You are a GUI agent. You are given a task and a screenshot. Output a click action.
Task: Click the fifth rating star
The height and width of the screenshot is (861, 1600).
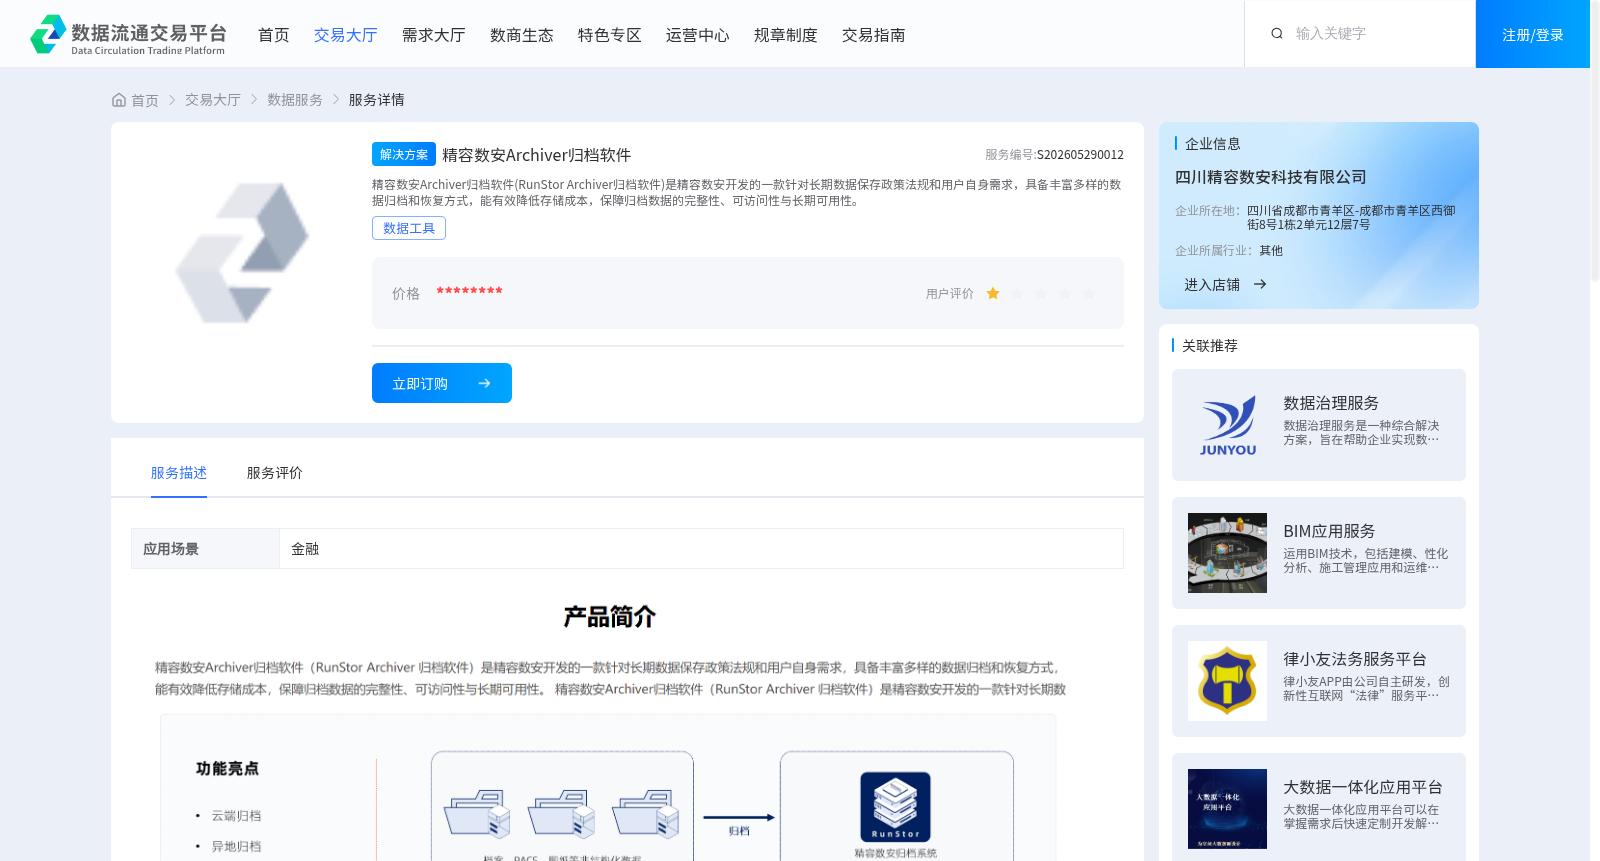(x=1089, y=293)
